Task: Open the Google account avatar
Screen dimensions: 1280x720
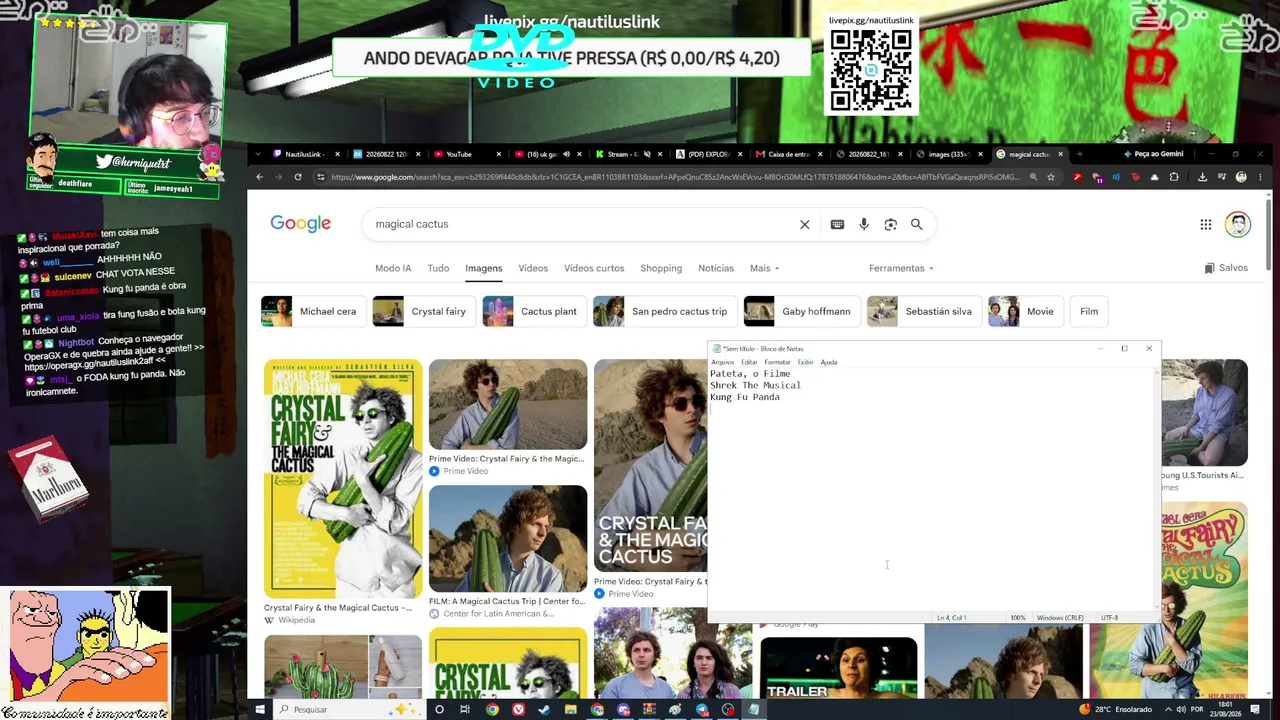Action: click(x=1238, y=225)
